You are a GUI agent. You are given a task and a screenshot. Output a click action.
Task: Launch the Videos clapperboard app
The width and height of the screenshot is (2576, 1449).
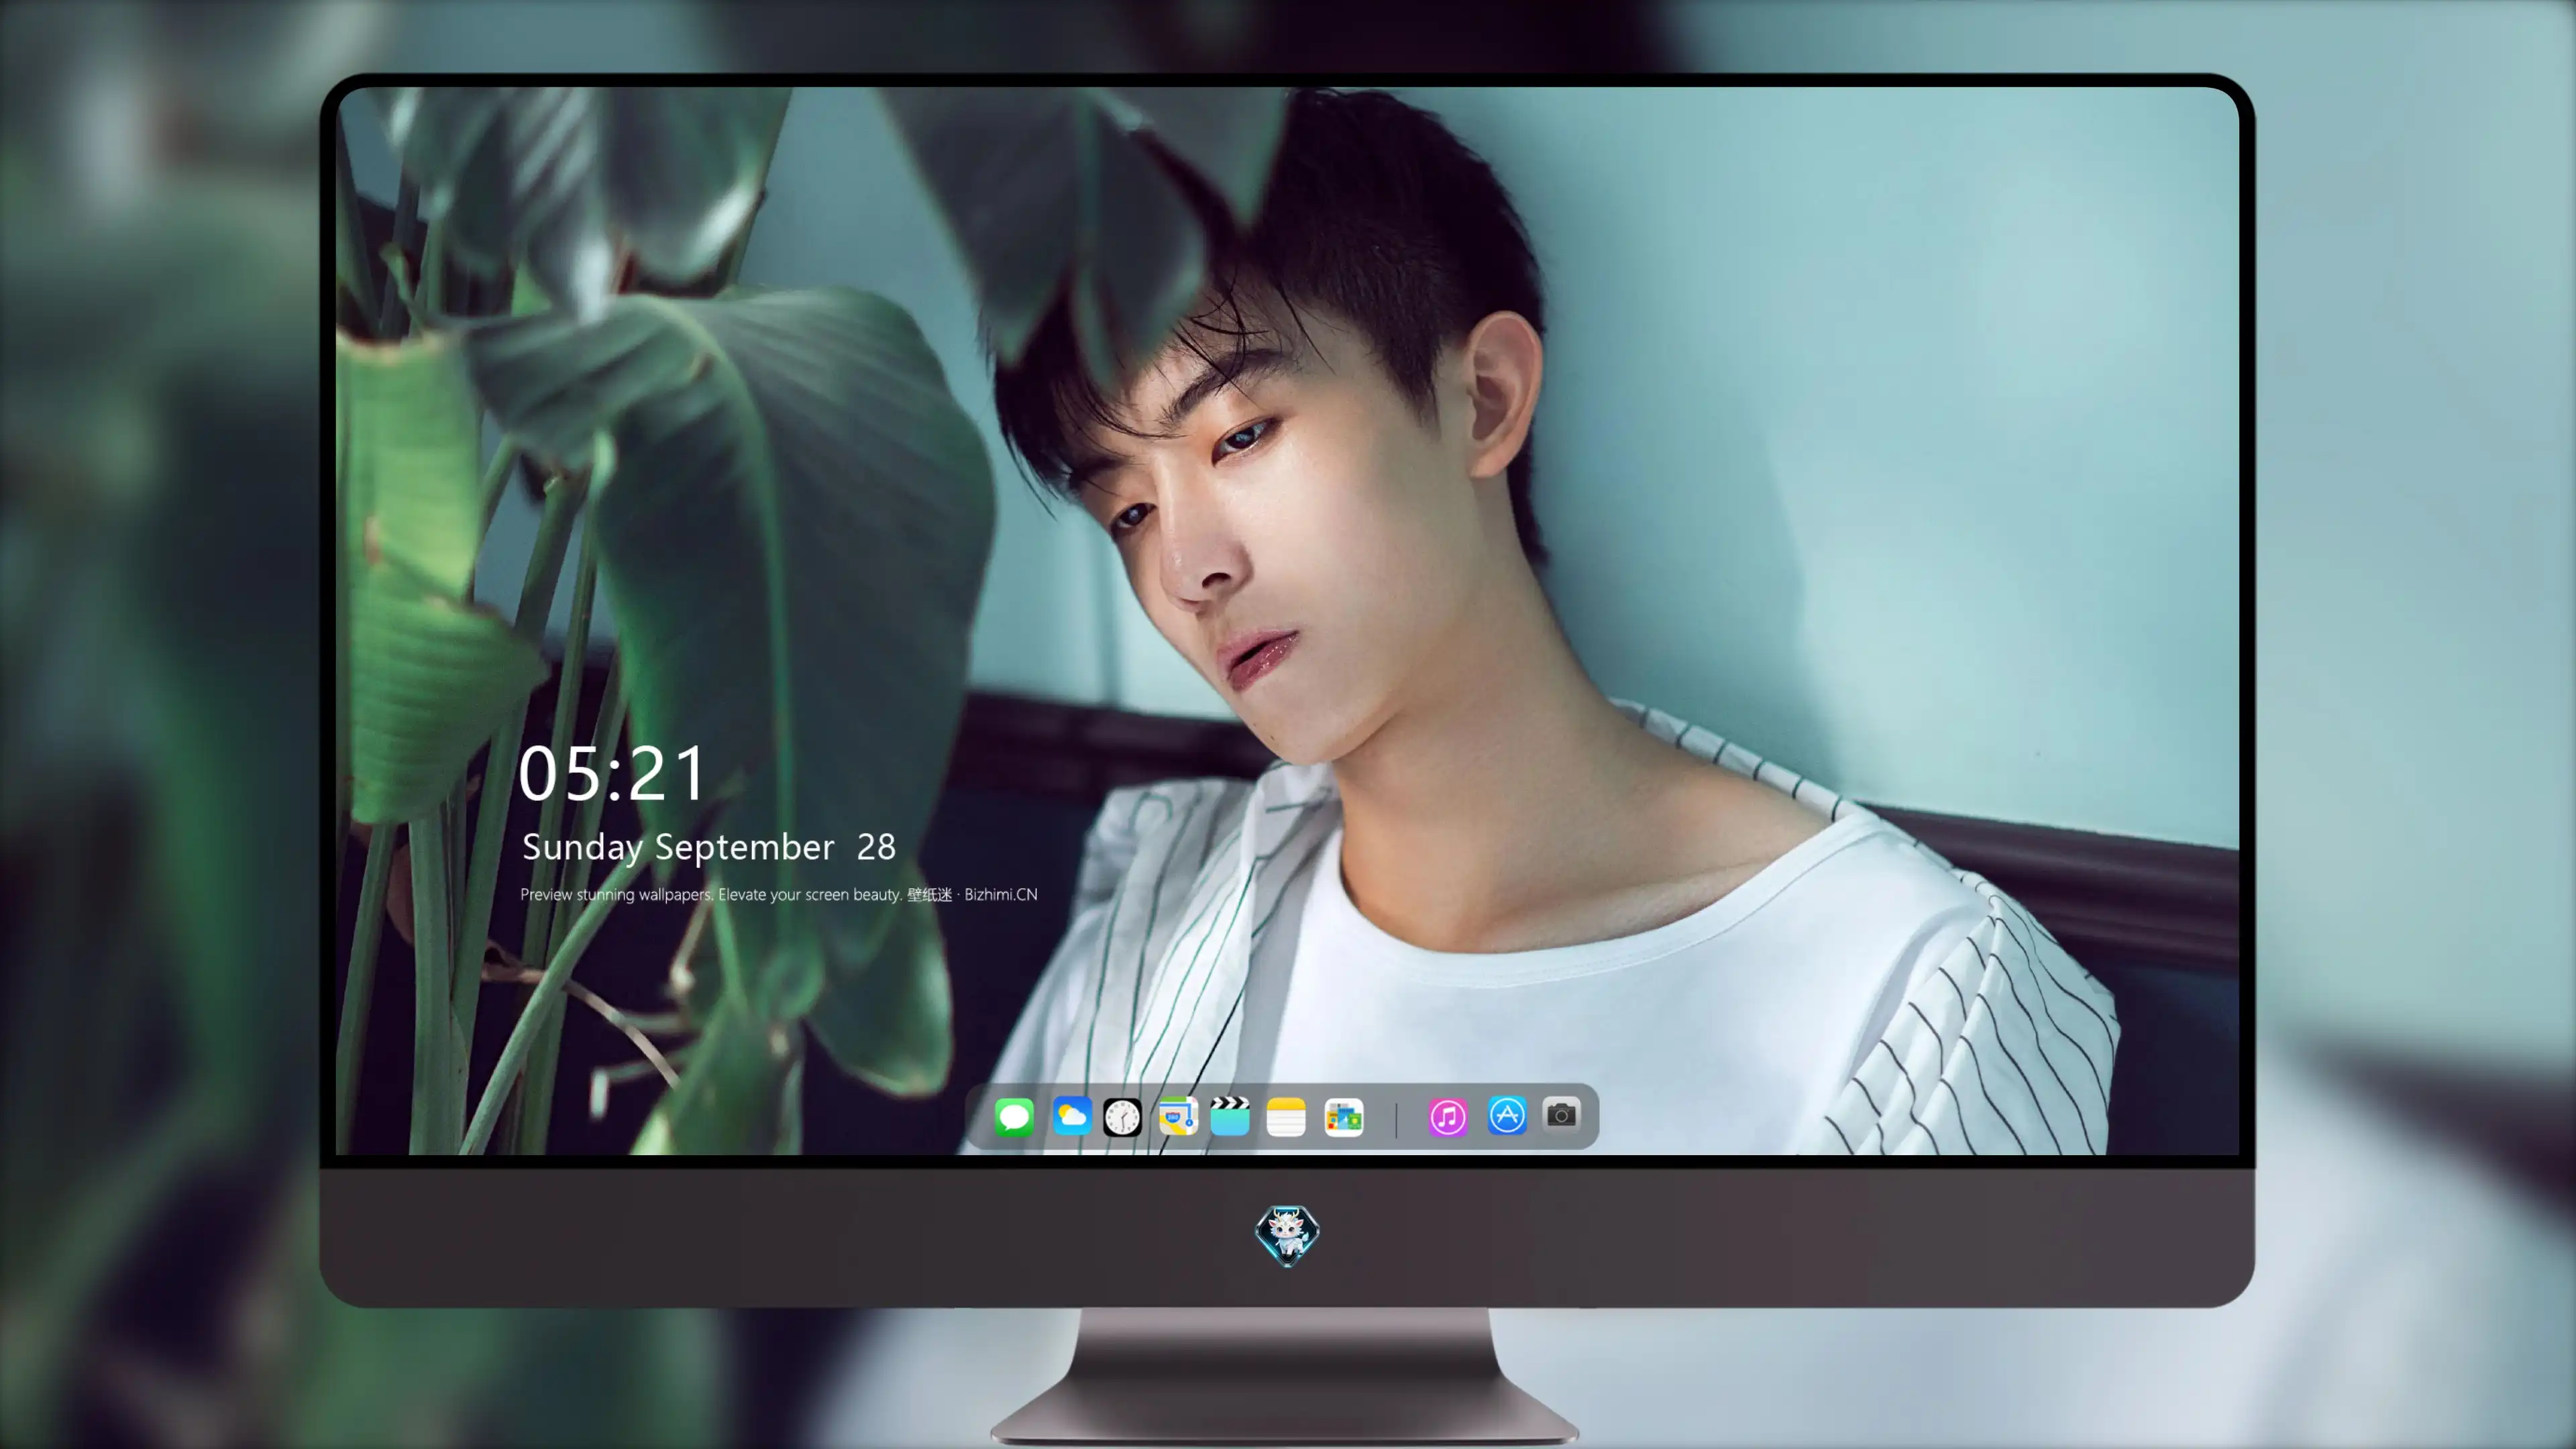click(x=1230, y=1116)
